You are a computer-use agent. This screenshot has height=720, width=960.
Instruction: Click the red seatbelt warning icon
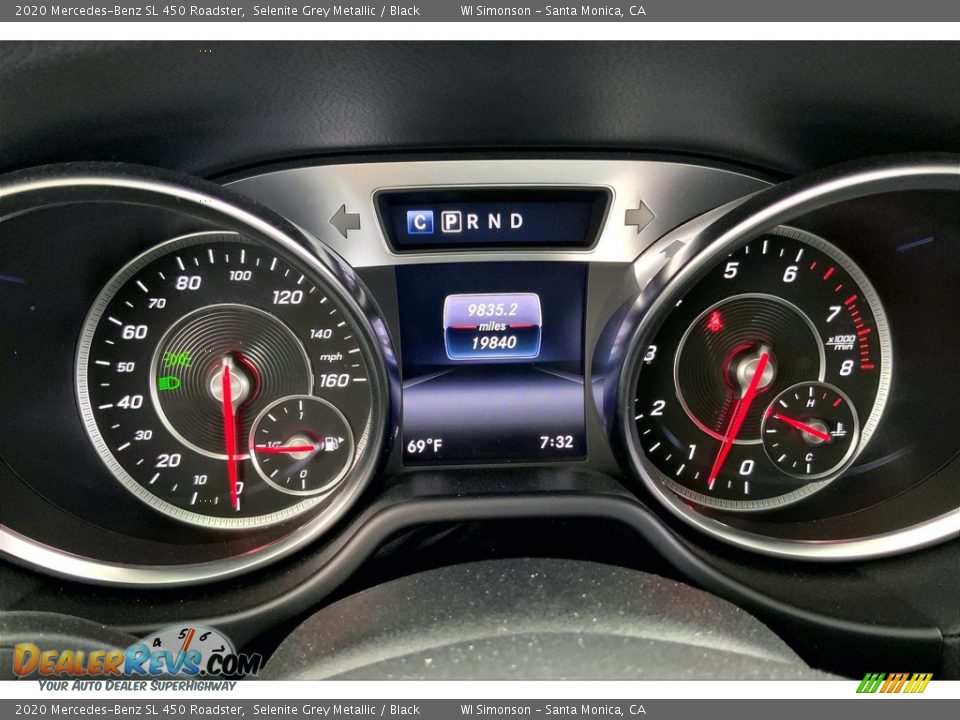[714, 321]
